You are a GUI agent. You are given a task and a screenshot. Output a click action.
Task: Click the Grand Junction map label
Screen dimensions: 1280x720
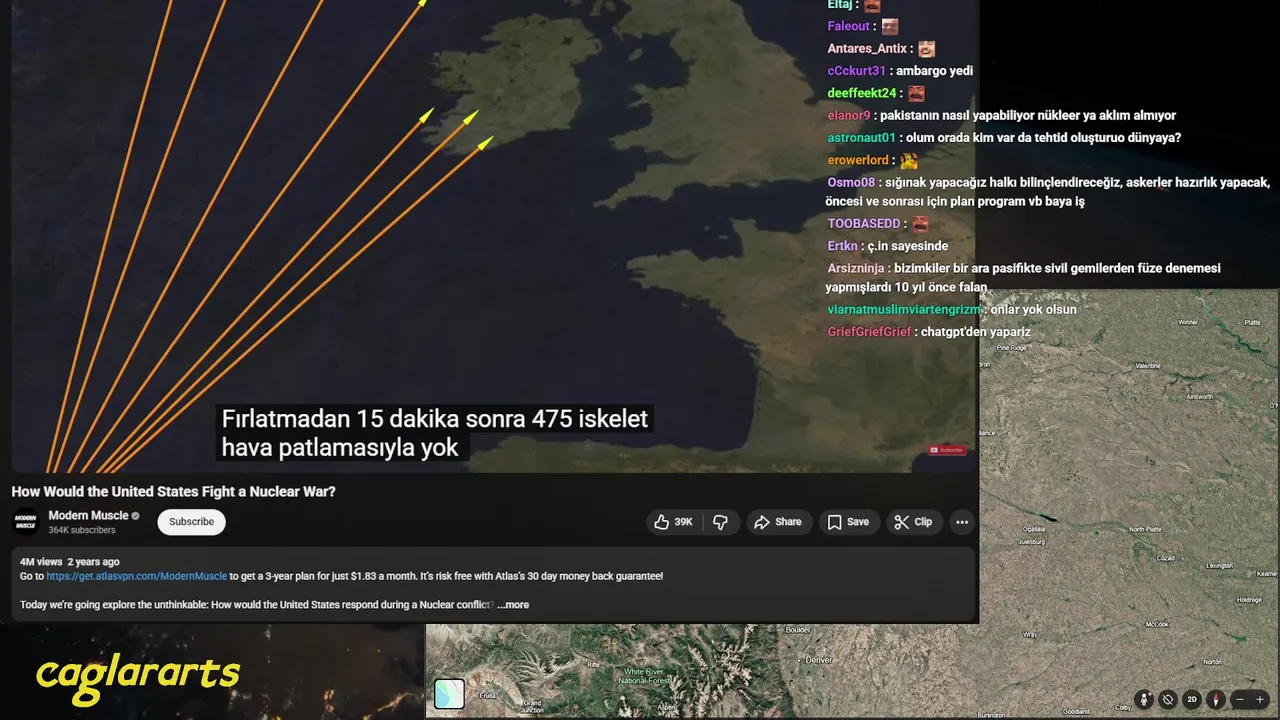point(532,706)
